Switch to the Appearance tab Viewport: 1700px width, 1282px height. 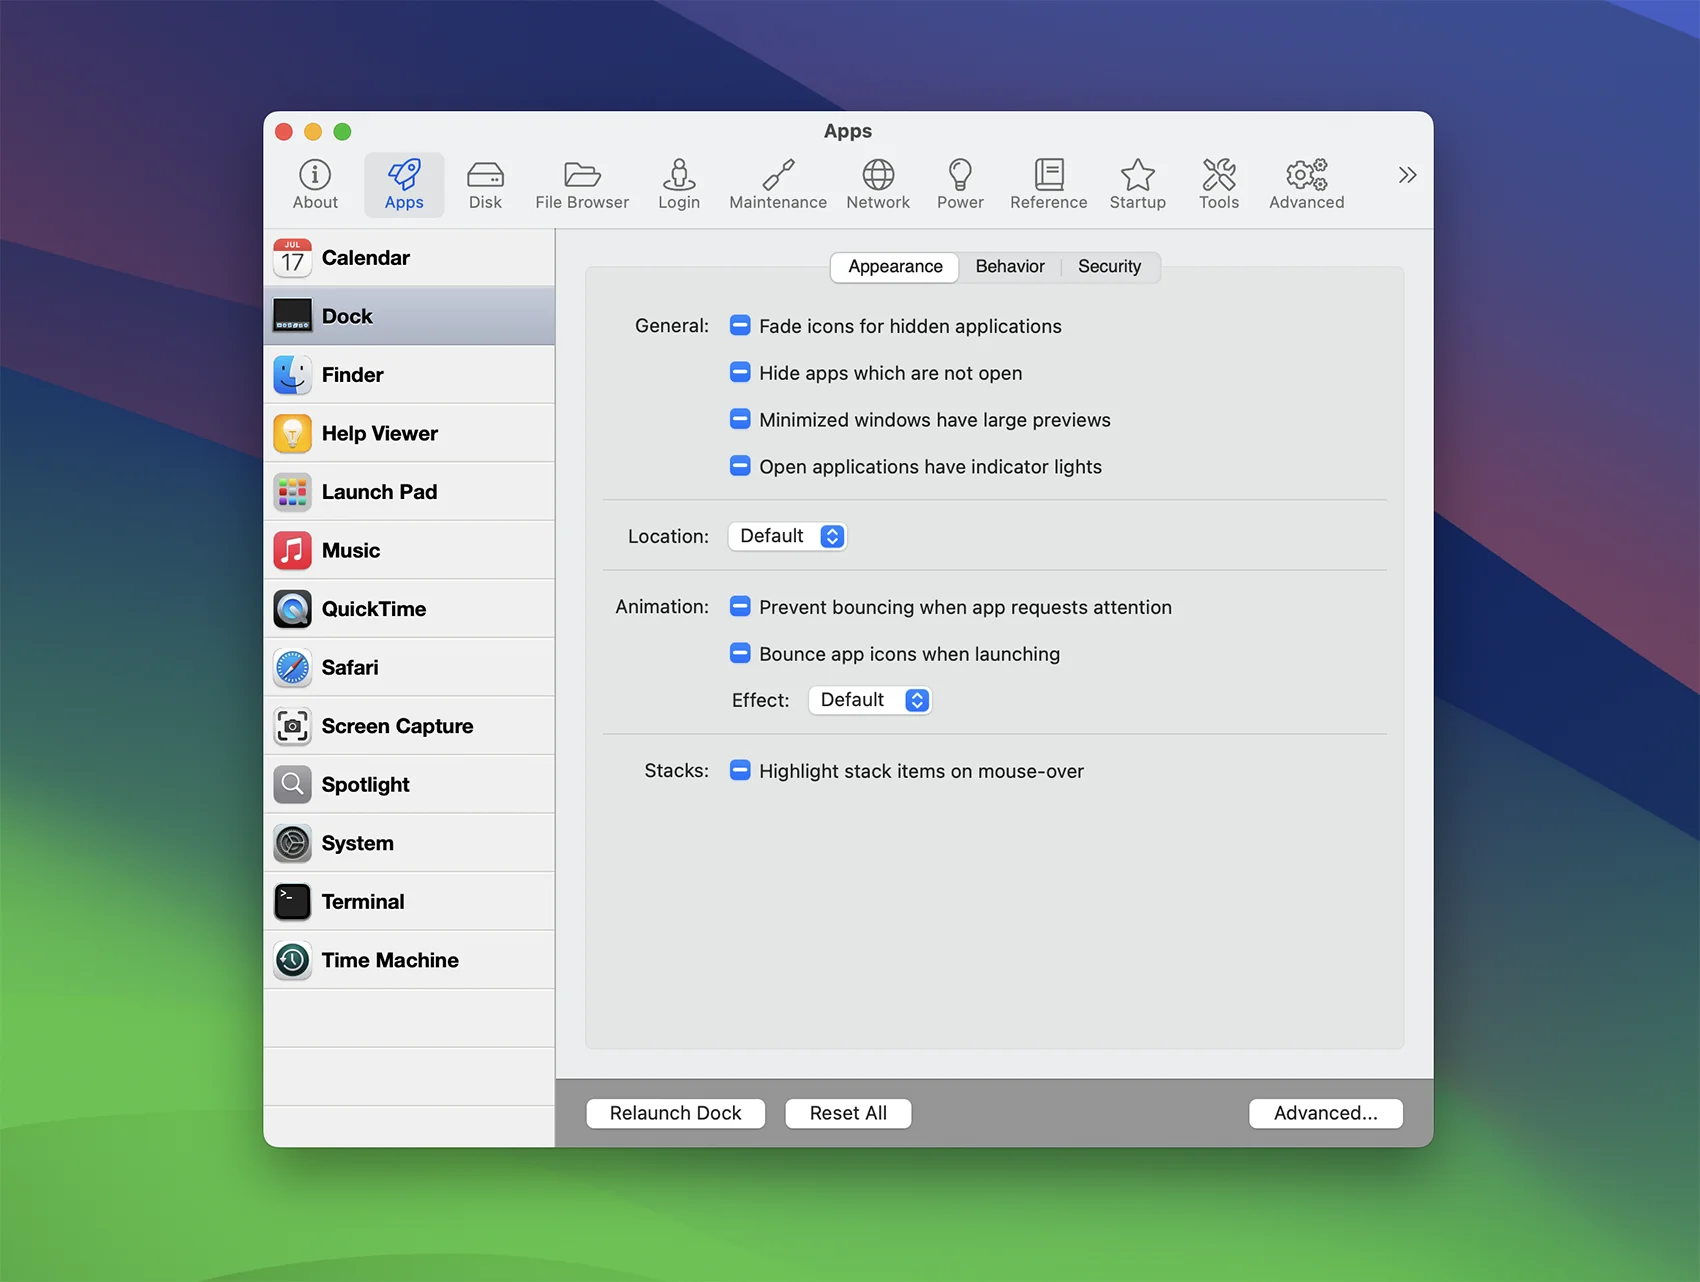tap(895, 267)
